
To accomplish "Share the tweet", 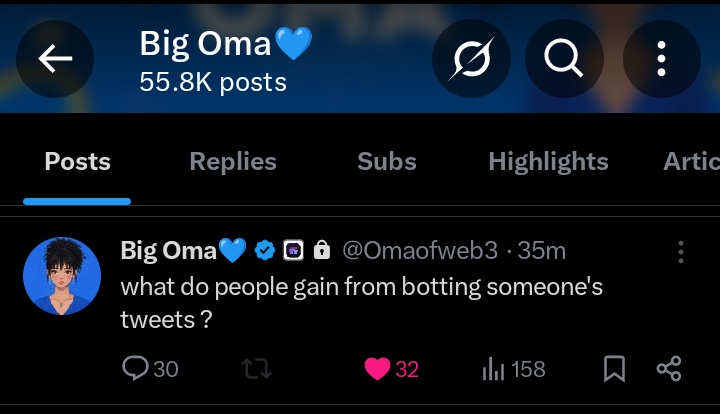I will pos(668,369).
